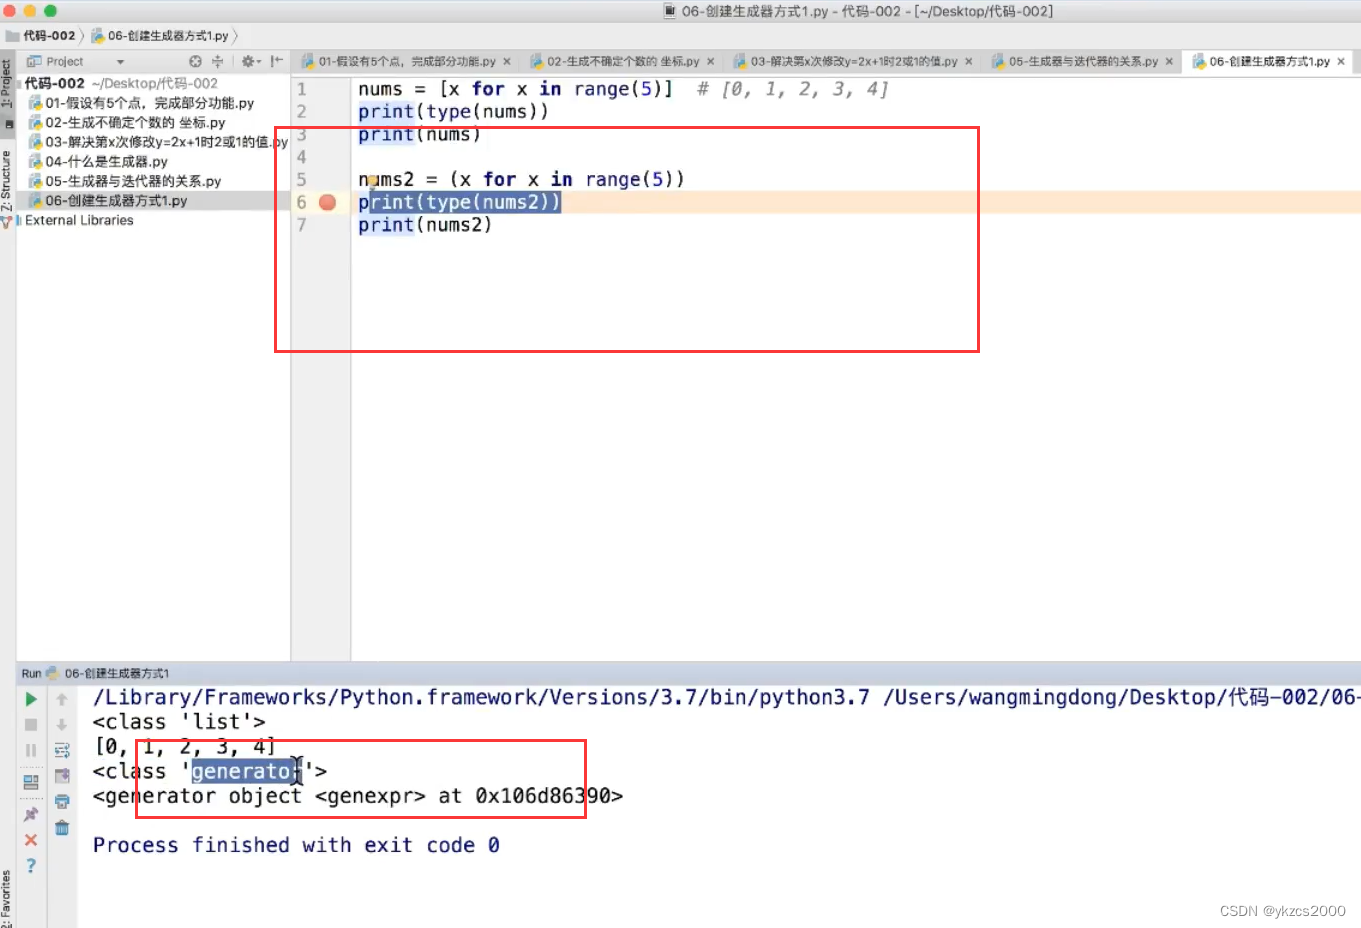Viewport: 1361px width, 928px height.
Task: Hide the Project panel with the hide icon
Action: point(276,61)
